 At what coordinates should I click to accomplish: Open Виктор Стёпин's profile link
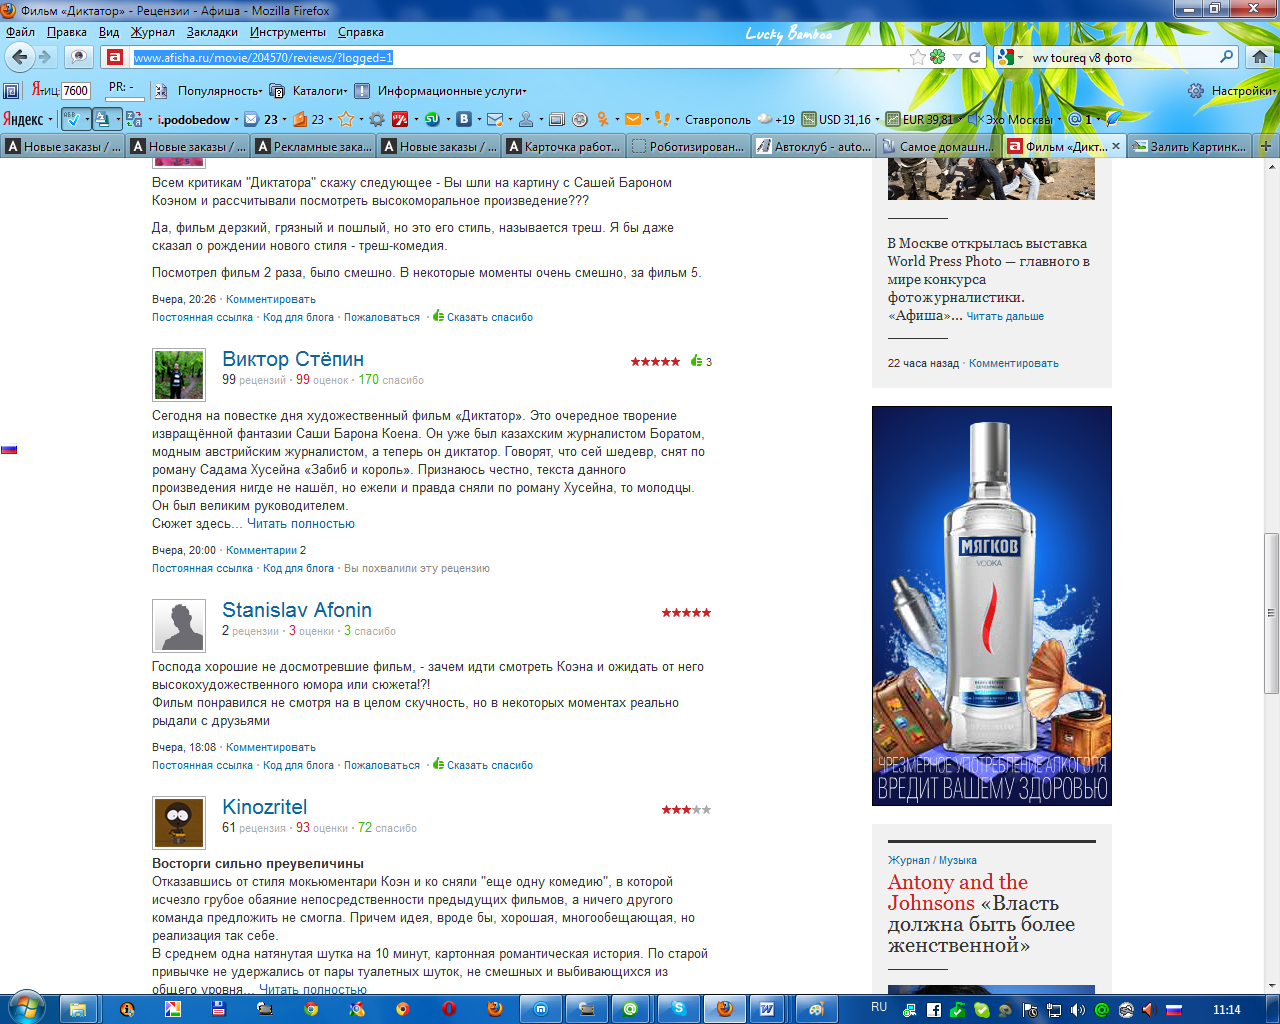click(x=293, y=359)
